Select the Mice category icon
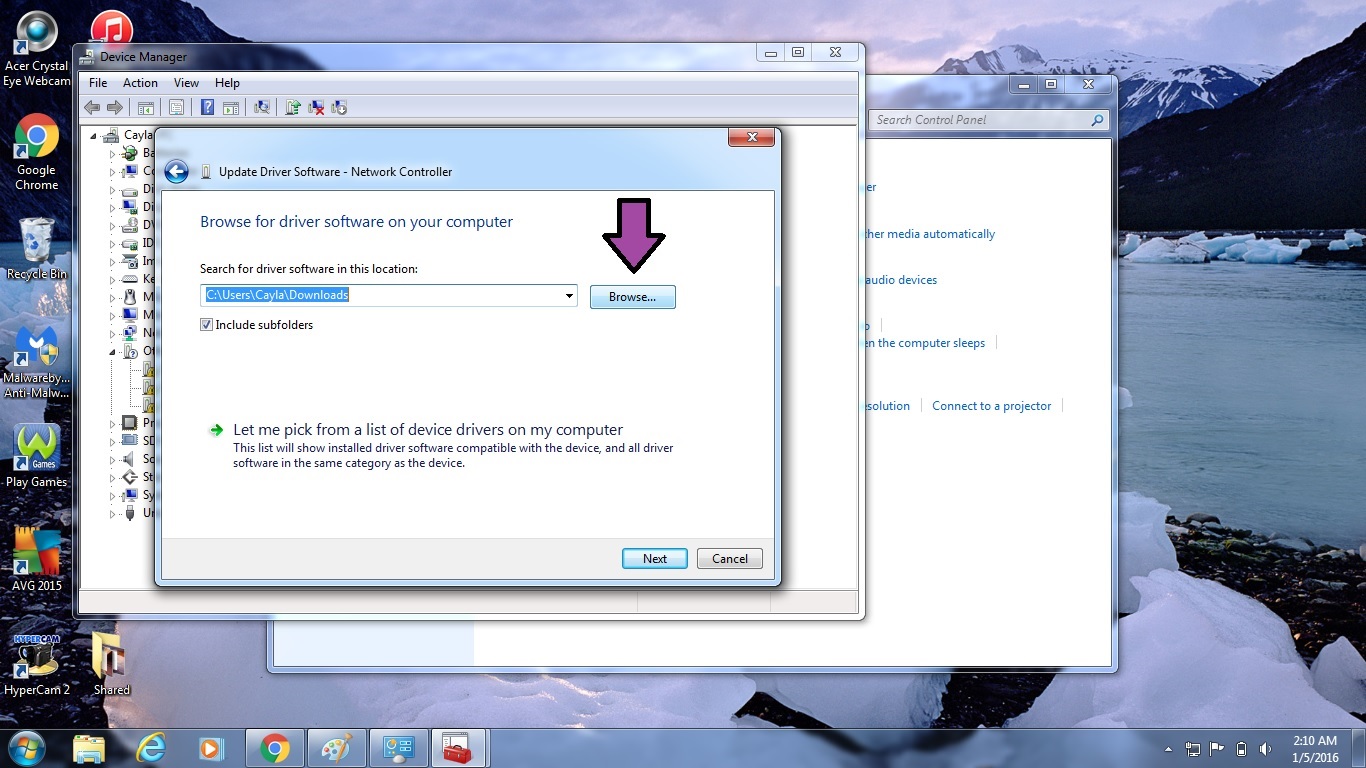Viewport: 1366px width, 768px height. (129, 297)
